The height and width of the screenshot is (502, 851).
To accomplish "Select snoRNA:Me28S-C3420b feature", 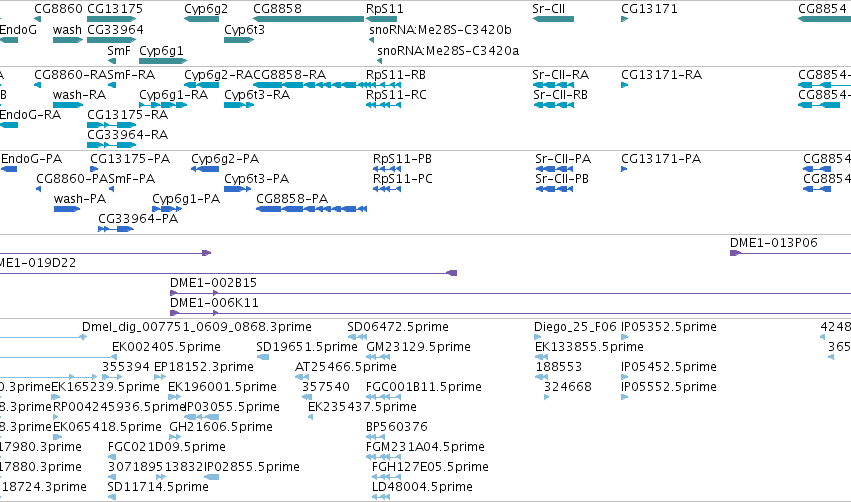I will (371, 40).
